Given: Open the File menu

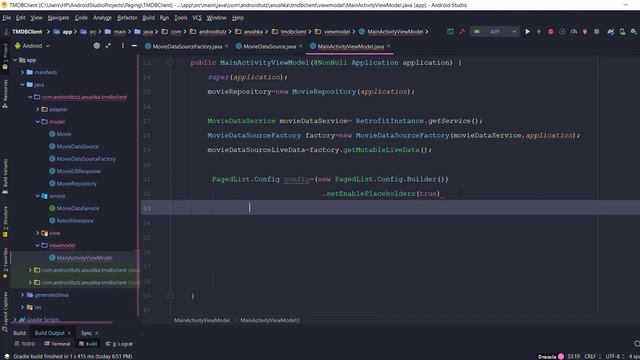Looking at the screenshot, I should tap(7, 18).
